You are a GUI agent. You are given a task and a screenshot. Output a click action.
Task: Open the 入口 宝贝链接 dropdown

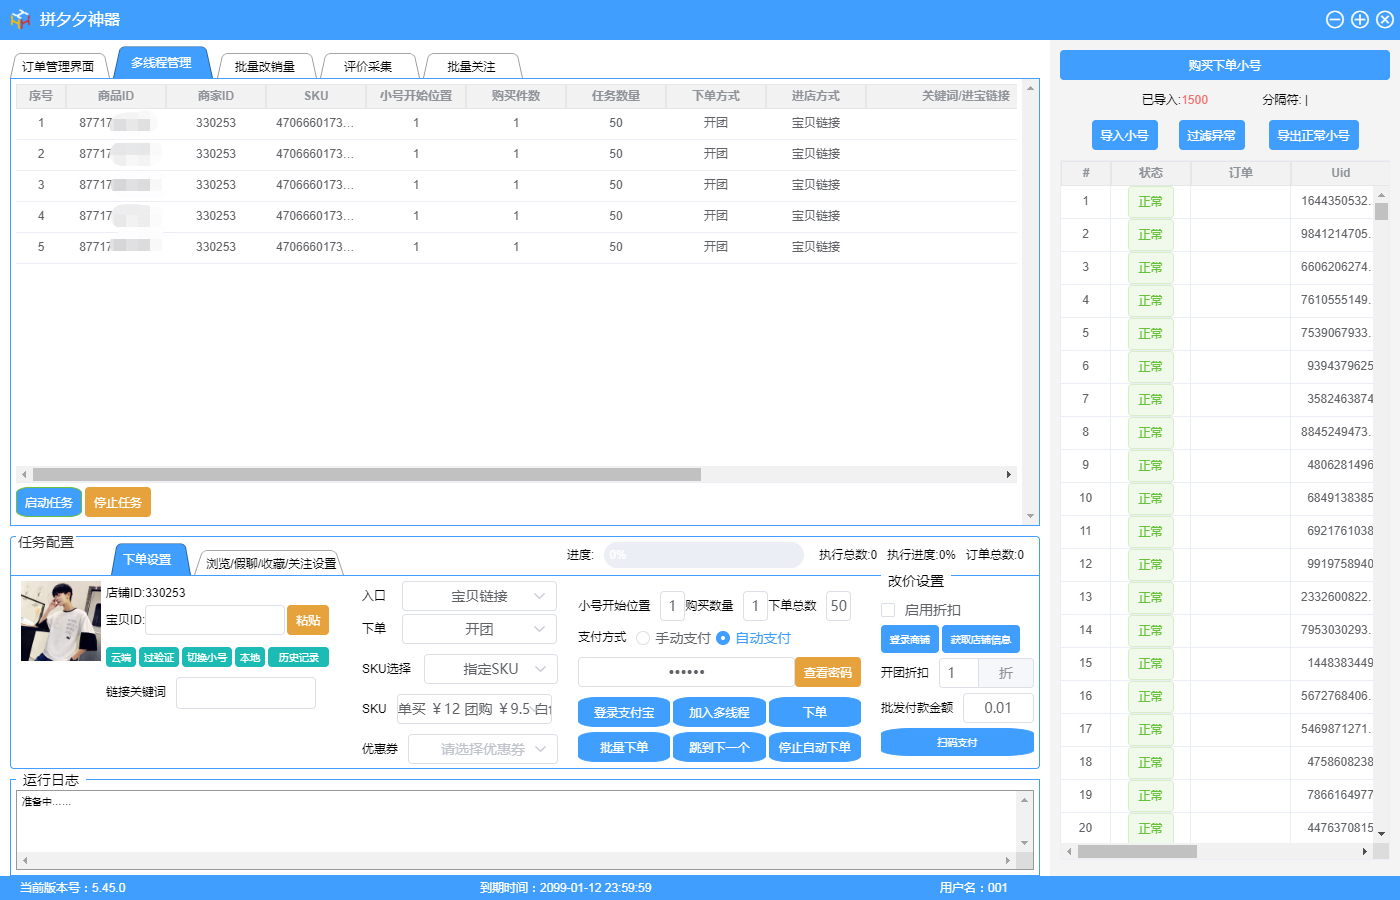click(x=479, y=596)
